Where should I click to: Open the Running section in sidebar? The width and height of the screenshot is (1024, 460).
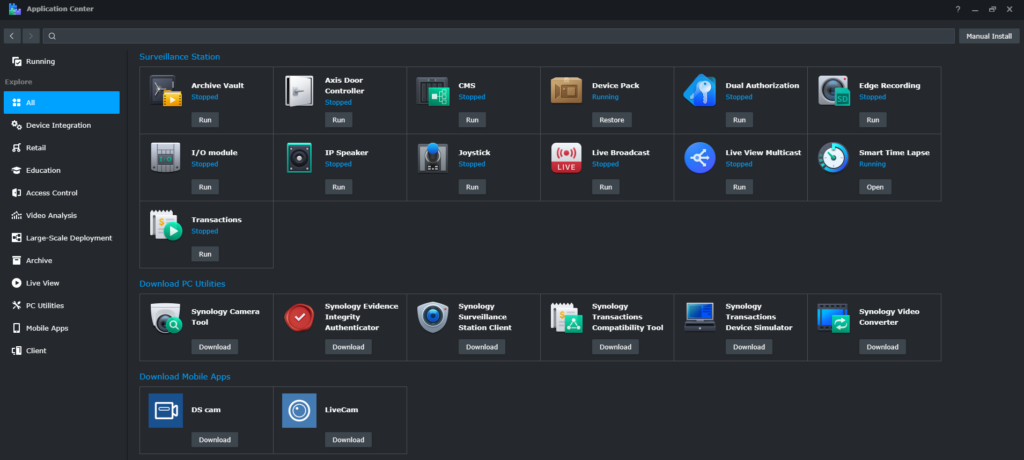tap(61, 61)
